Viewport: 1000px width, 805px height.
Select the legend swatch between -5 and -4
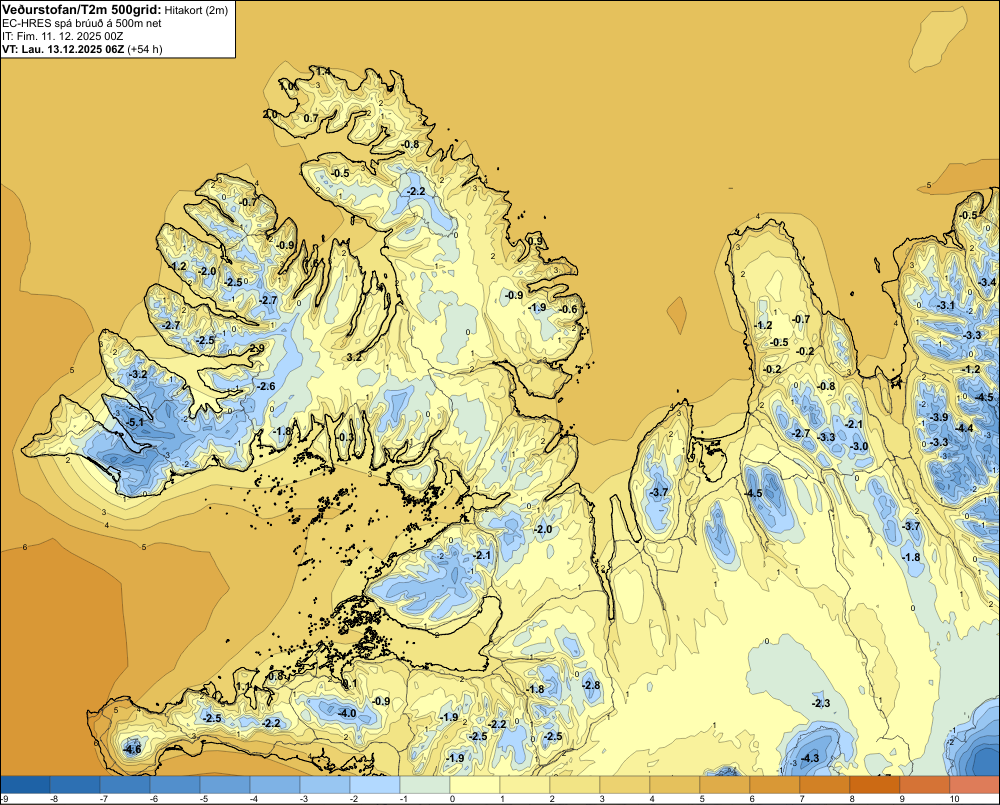[x=225, y=784]
